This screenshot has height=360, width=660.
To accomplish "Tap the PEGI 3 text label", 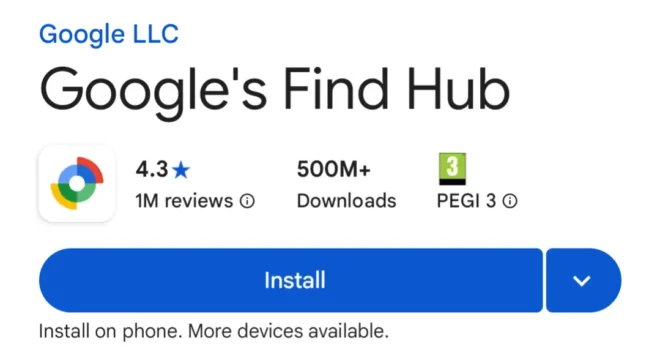I will [466, 201].
